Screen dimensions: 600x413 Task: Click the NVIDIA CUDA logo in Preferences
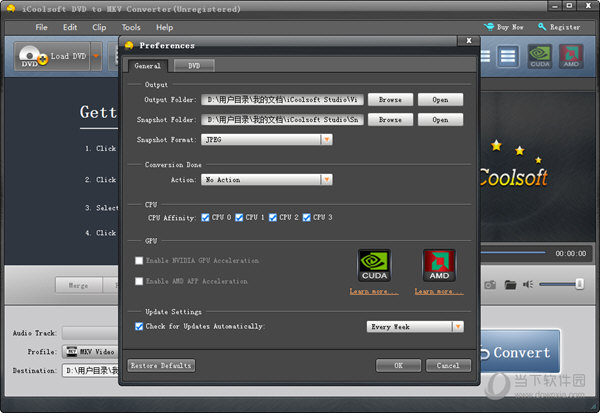[x=374, y=265]
